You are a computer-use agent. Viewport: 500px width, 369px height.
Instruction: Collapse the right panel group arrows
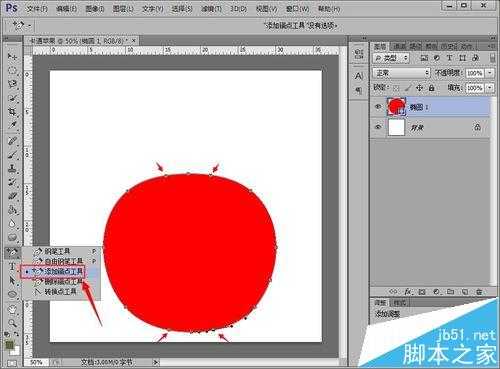pos(492,38)
